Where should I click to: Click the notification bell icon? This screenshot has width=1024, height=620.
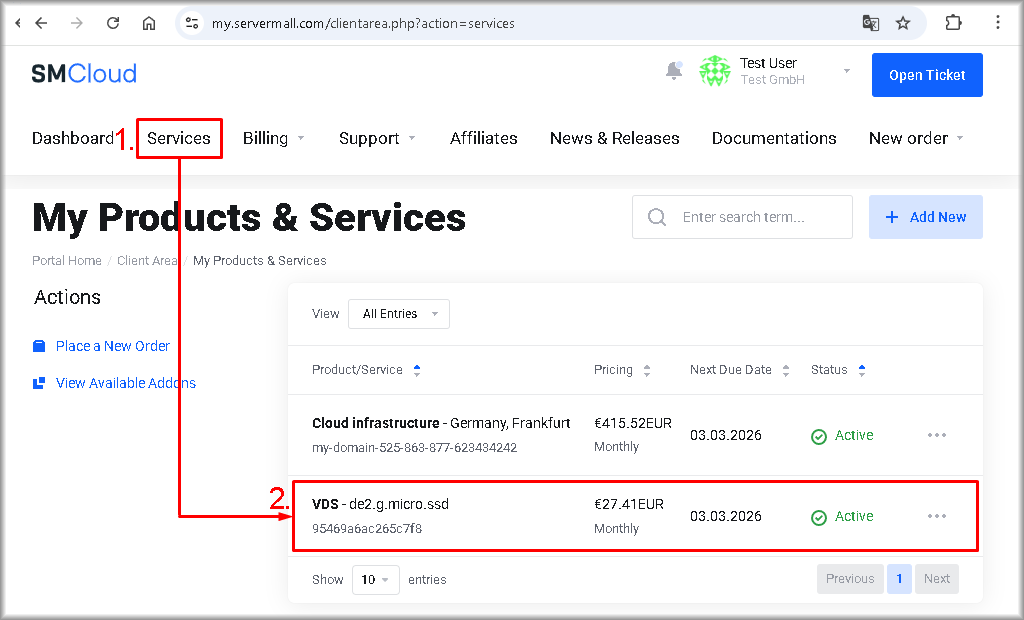pyautogui.click(x=674, y=71)
